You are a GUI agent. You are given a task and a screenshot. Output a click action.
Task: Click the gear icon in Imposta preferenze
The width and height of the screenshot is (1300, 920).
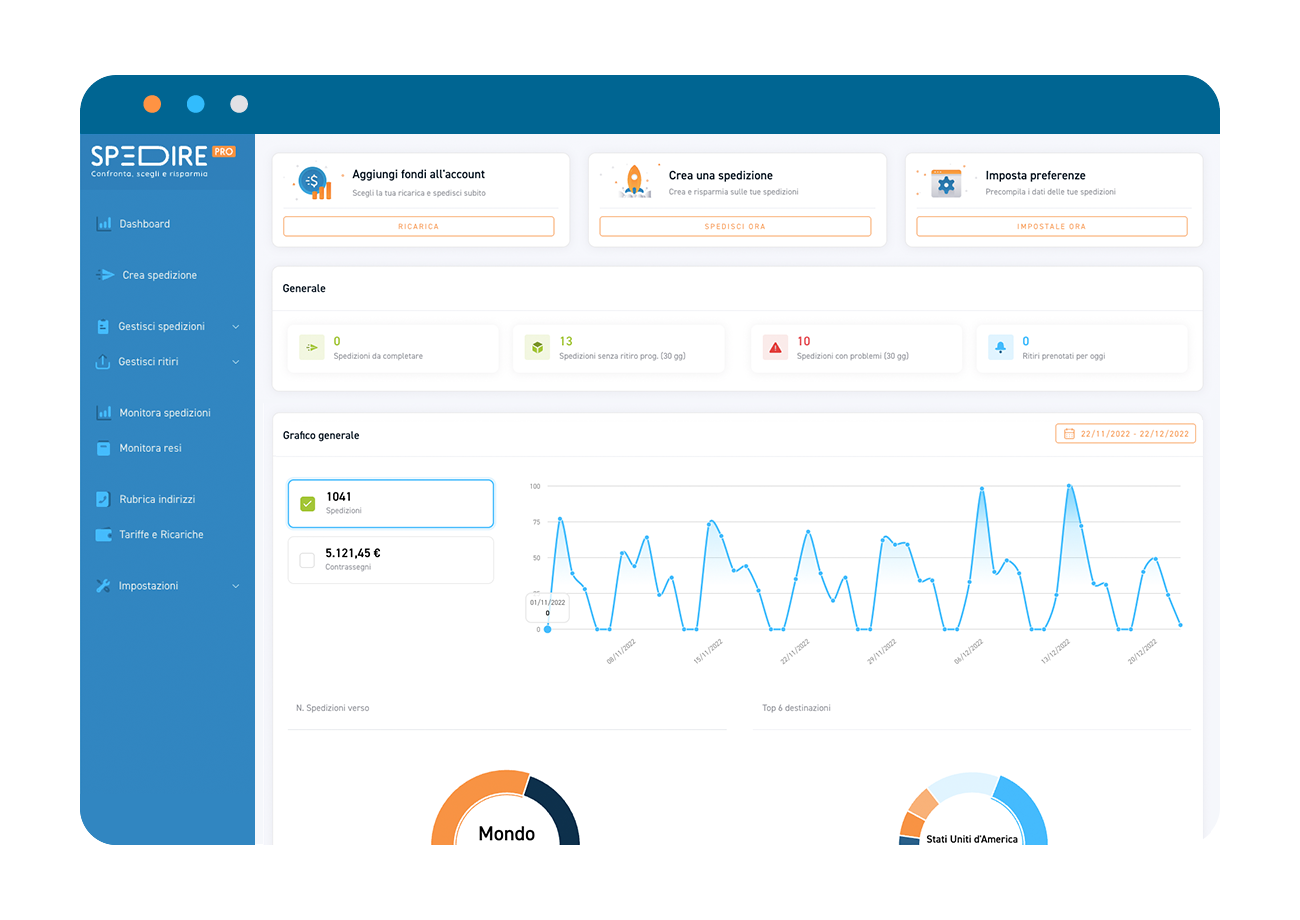(946, 184)
